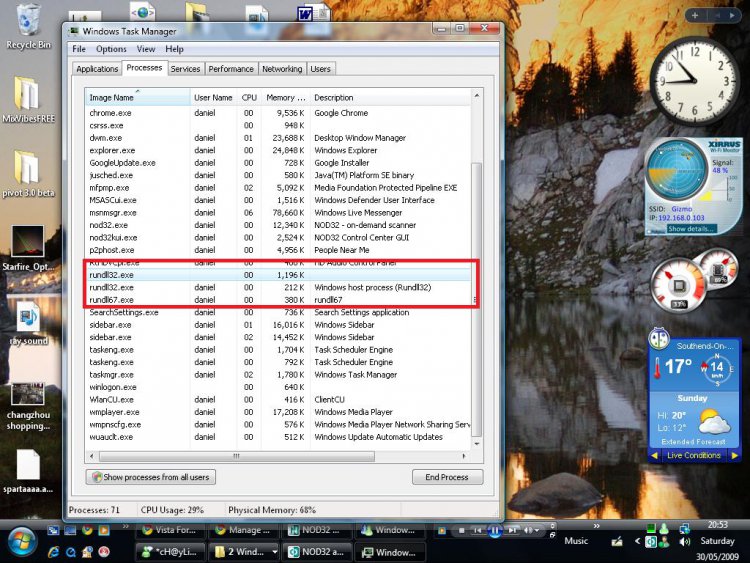Click Show Desktop in Quick Launch
Screen dimensions: 750x563
point(70,530)
